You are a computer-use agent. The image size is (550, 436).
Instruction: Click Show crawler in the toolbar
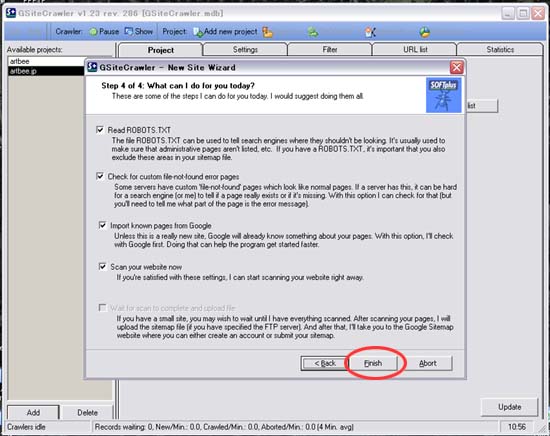pyautogui.click(x=139, y=32)
